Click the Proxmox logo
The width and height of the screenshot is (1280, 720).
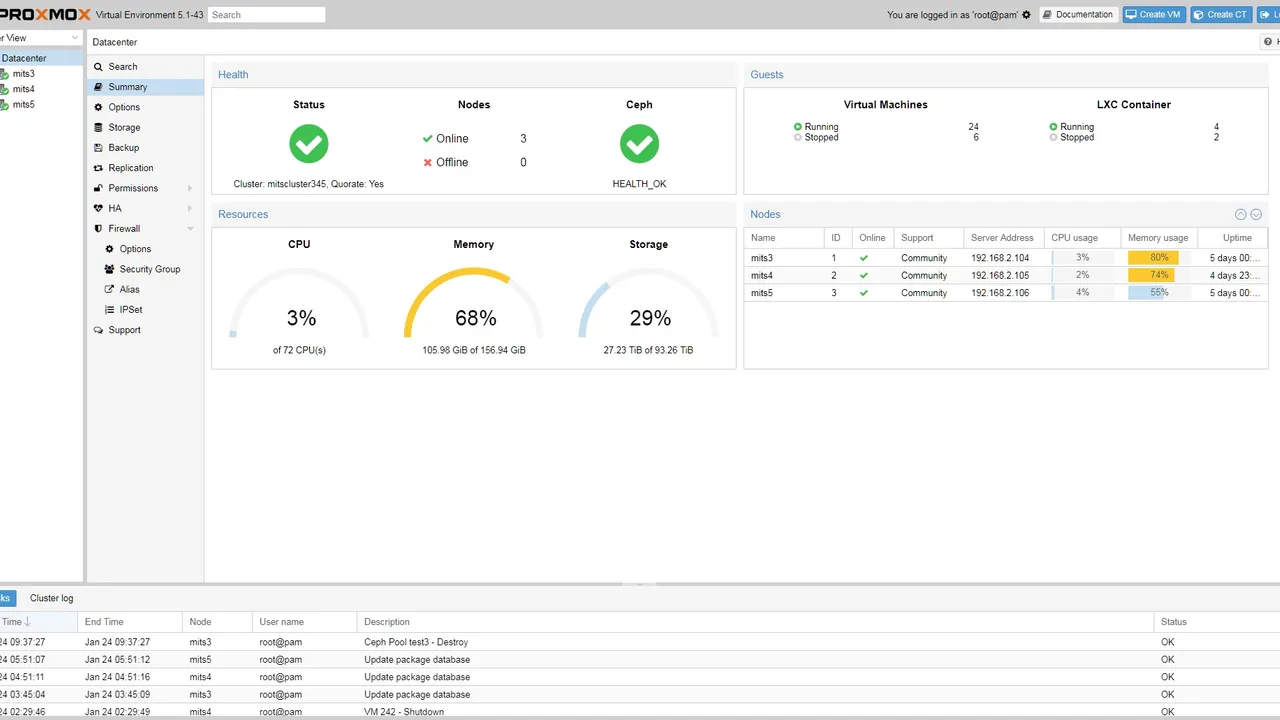click(x=45, y=14)
